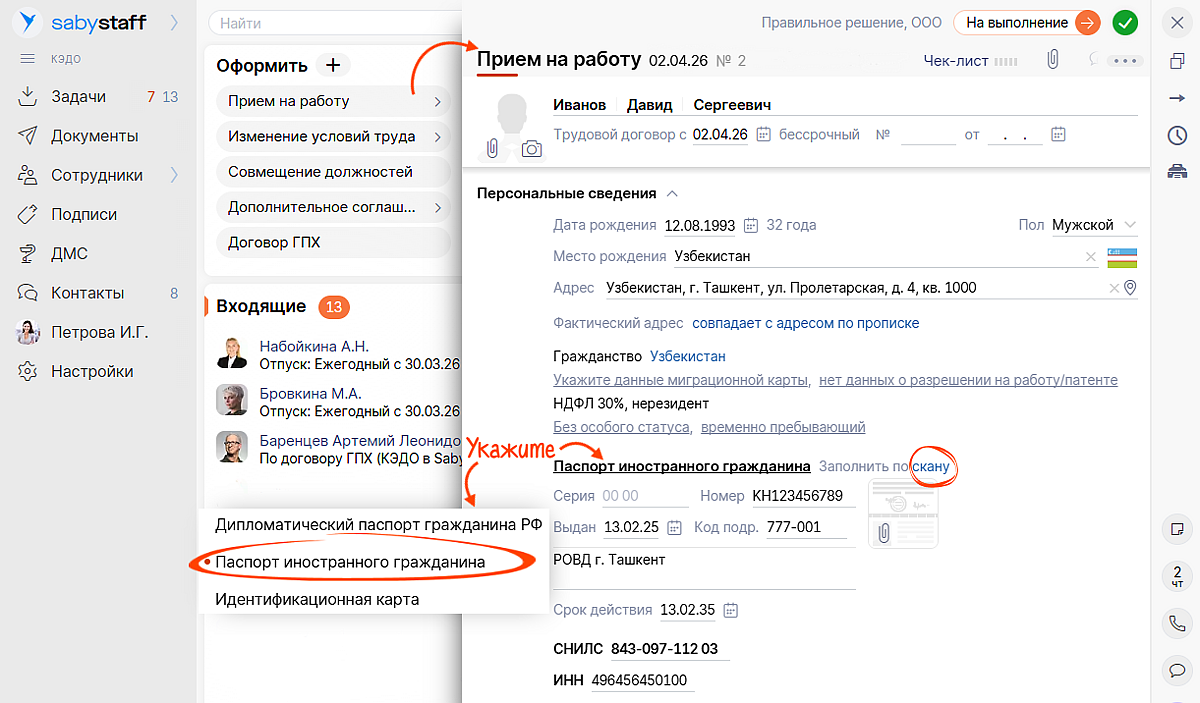Open the chat bubble icon in right sidebar
This screenshot has width=1200, height=703.
(1177, 668)
